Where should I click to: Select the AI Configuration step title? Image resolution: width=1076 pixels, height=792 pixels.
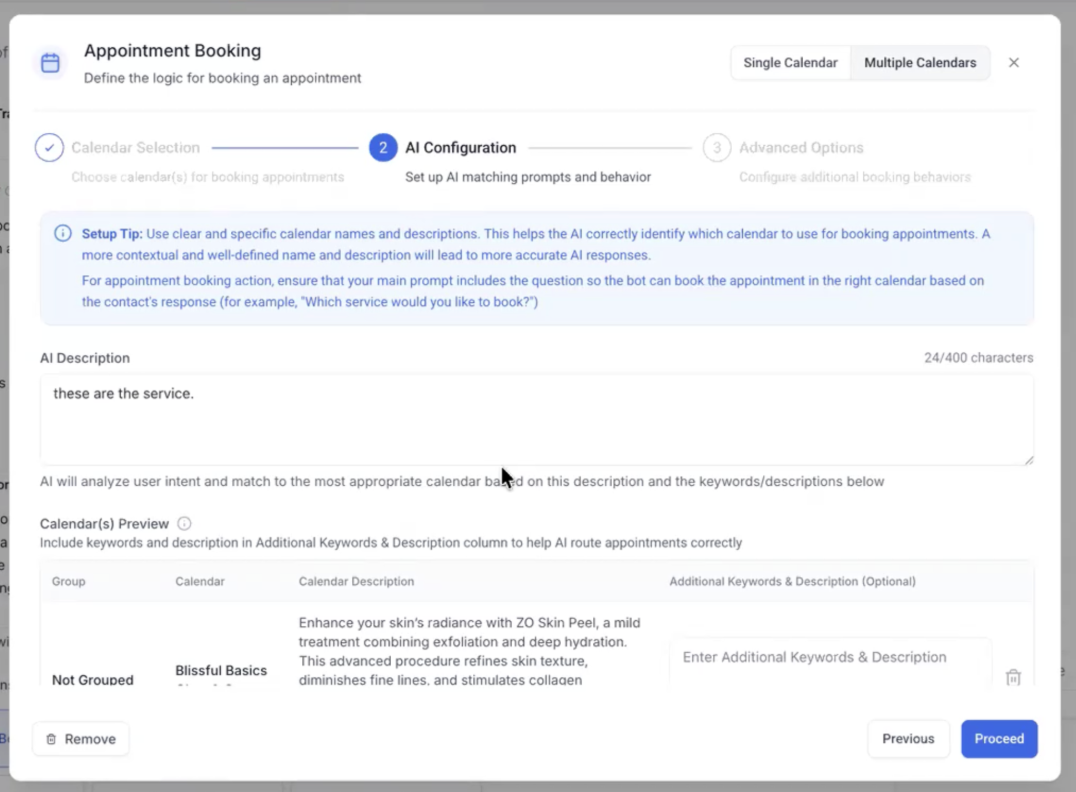pyautogui.click(x=460, y=148)
